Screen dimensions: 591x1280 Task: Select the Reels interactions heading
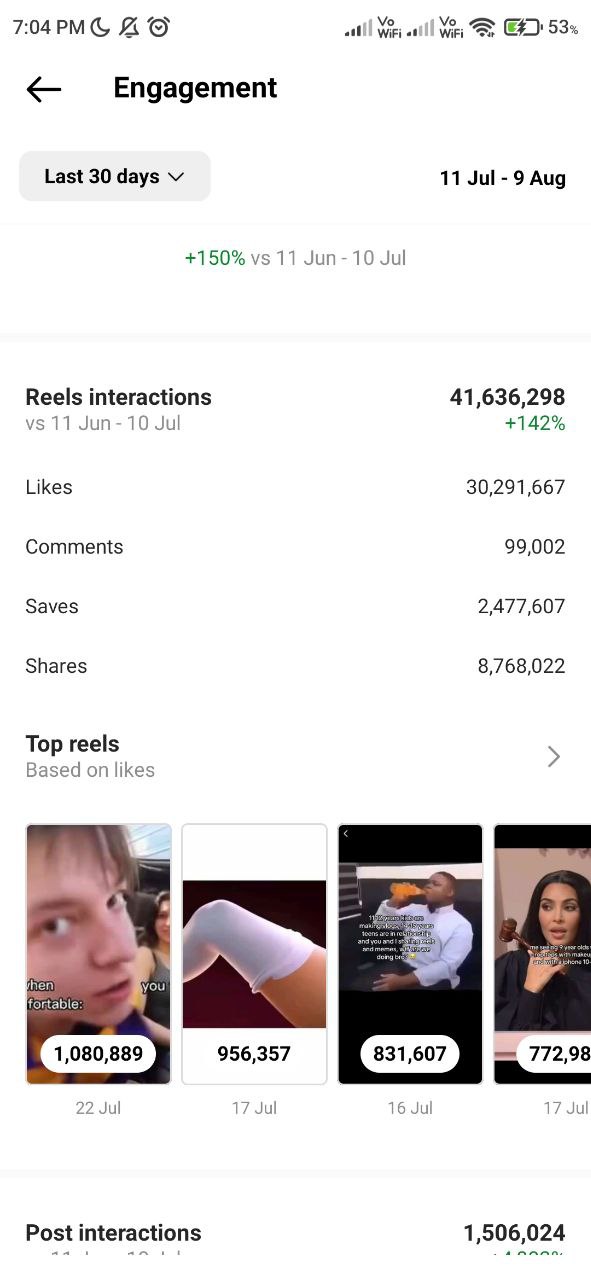[x=118, y=397]
